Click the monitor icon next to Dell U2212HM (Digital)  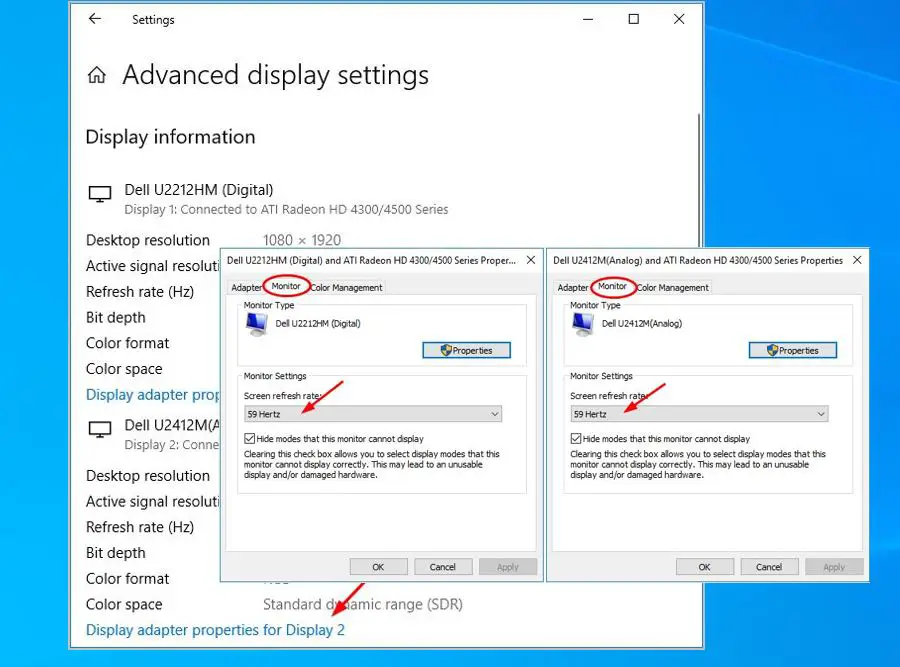pyautogui.click(x=99, y=194)
